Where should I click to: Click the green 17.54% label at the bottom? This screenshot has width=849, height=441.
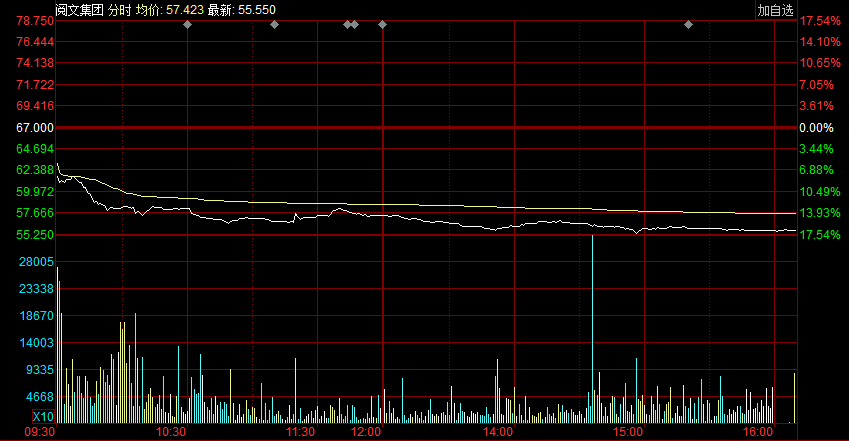(x=820, y=235)
